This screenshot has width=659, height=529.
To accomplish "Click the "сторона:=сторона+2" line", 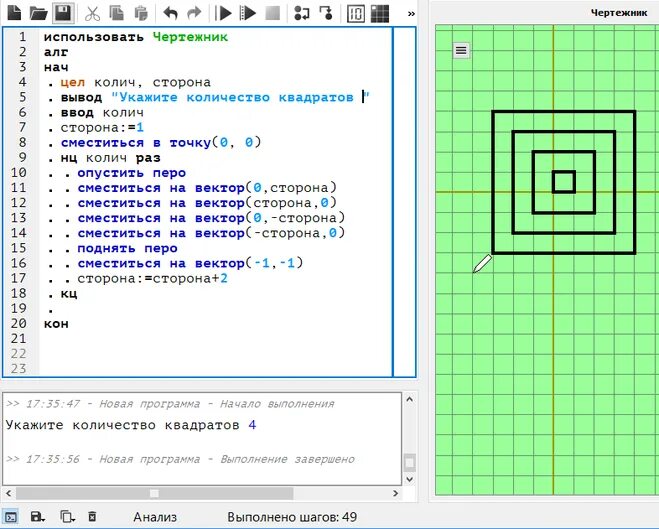I will 153,279.
